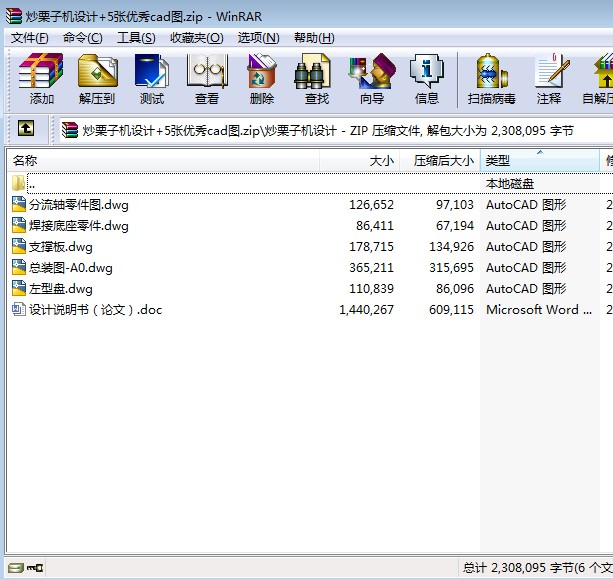Click the archive icon in address bar
Screen dimensions: 613x579
[70, 130]
